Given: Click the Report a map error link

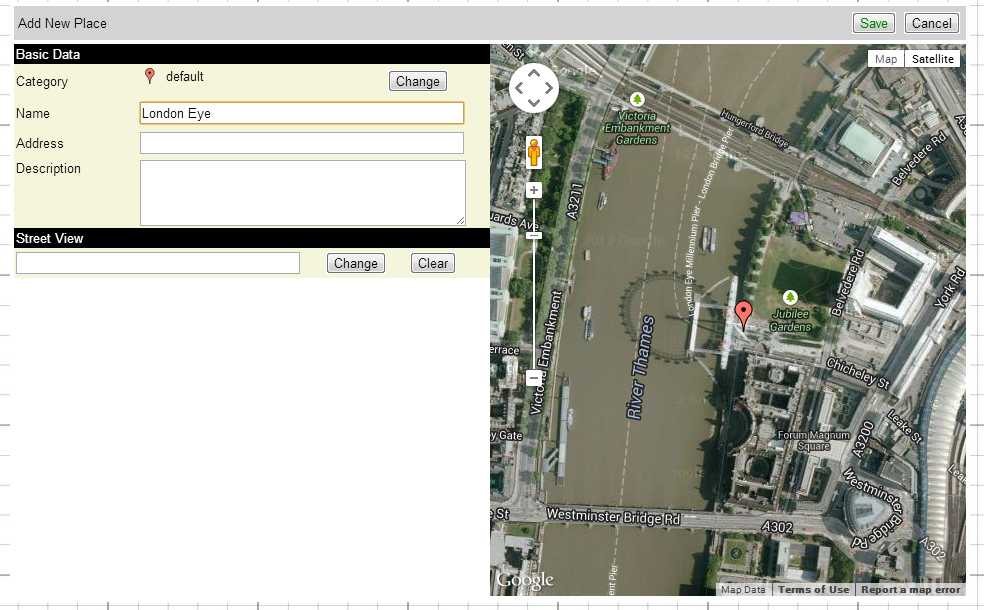Looking at the screenshot, I should [x=911, y=589].
